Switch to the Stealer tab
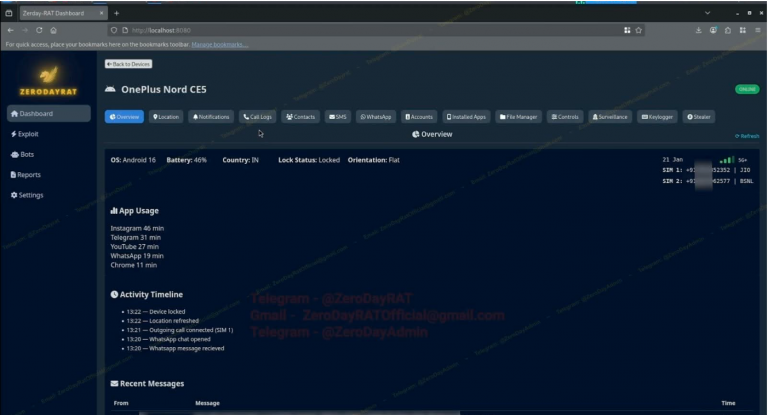Screen dimensions: 768x415 [699, 117]
